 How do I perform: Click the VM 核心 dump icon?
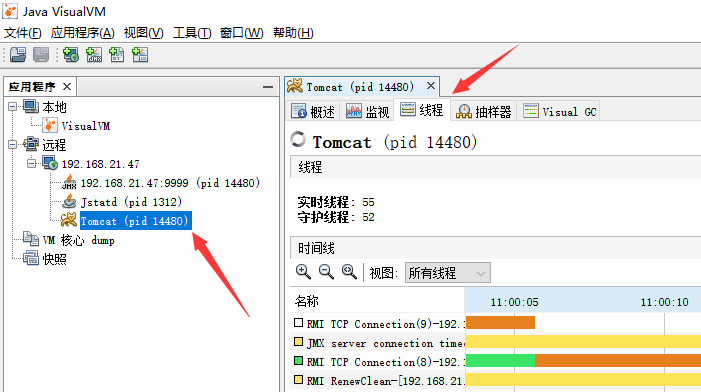pos(31,239)
